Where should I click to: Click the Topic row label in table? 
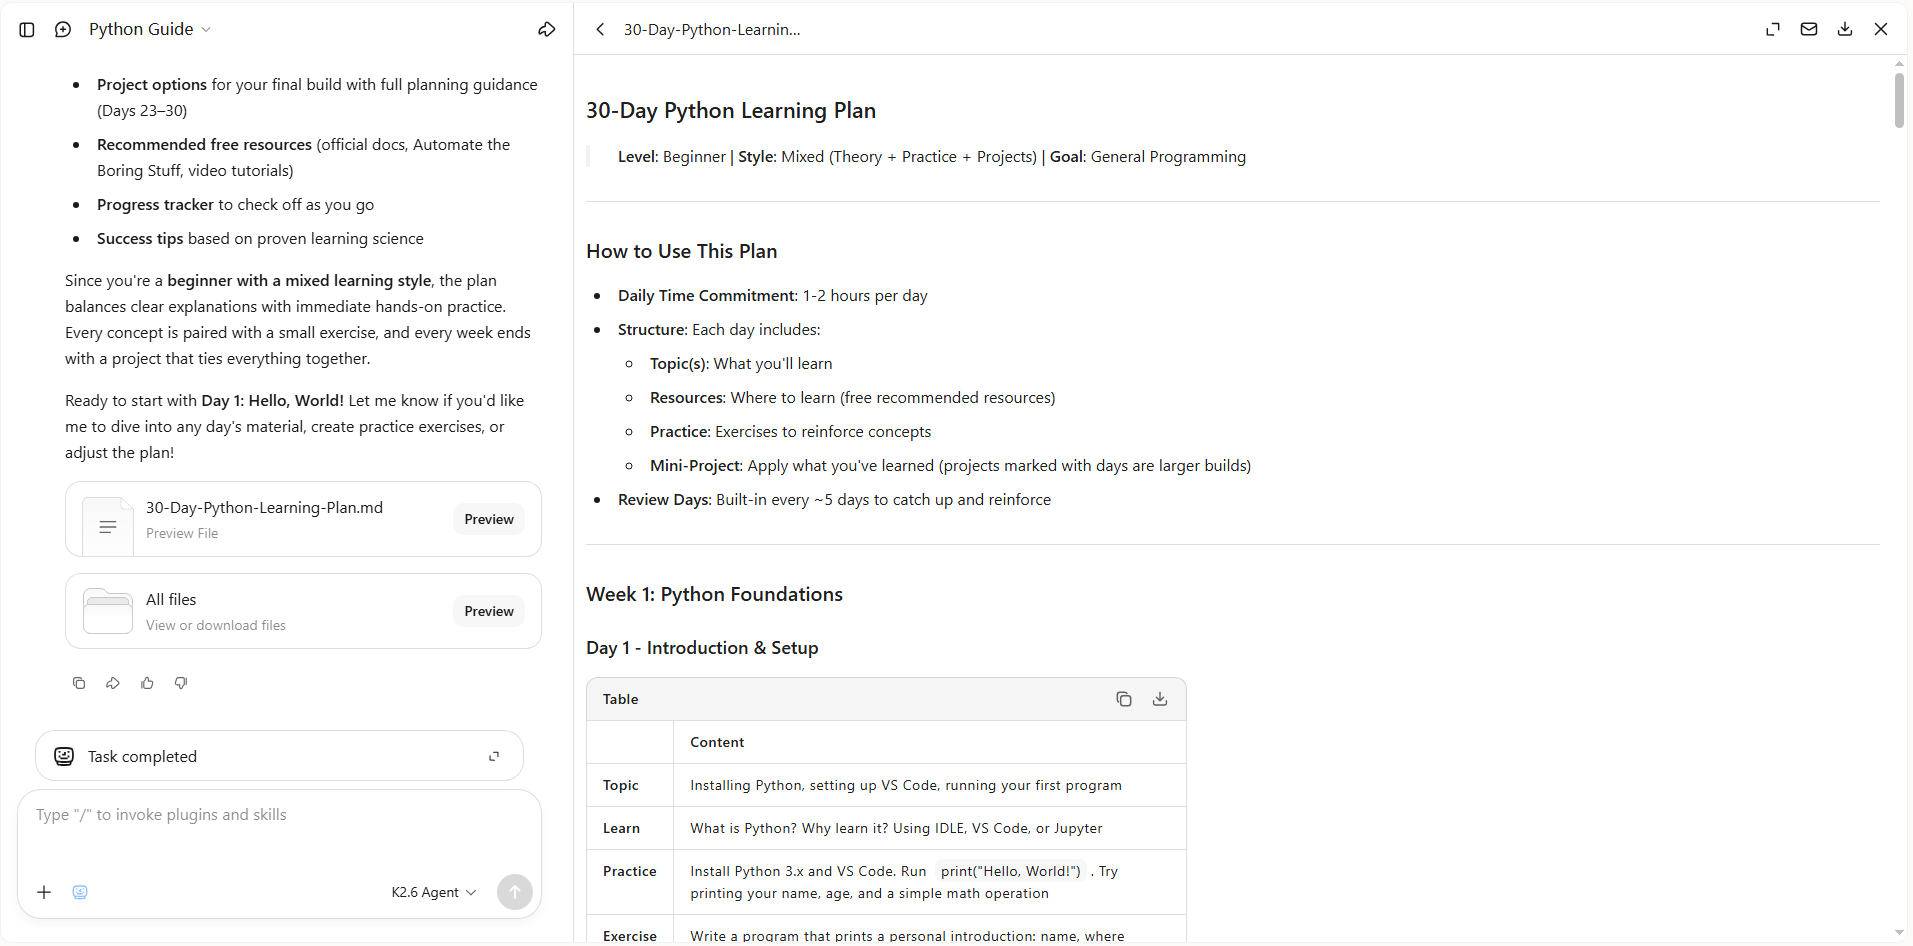point(621,785)
